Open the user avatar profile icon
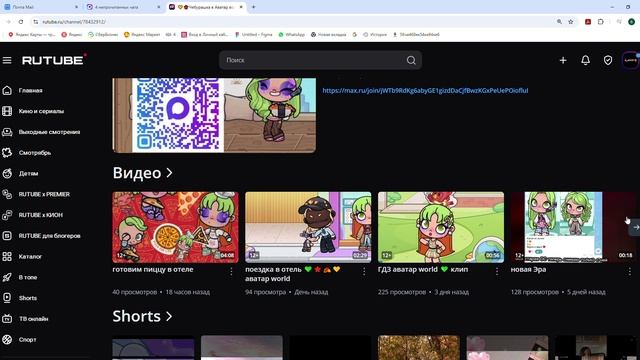Viewport: 640px width, 360px height. click(x=630, y=60)
